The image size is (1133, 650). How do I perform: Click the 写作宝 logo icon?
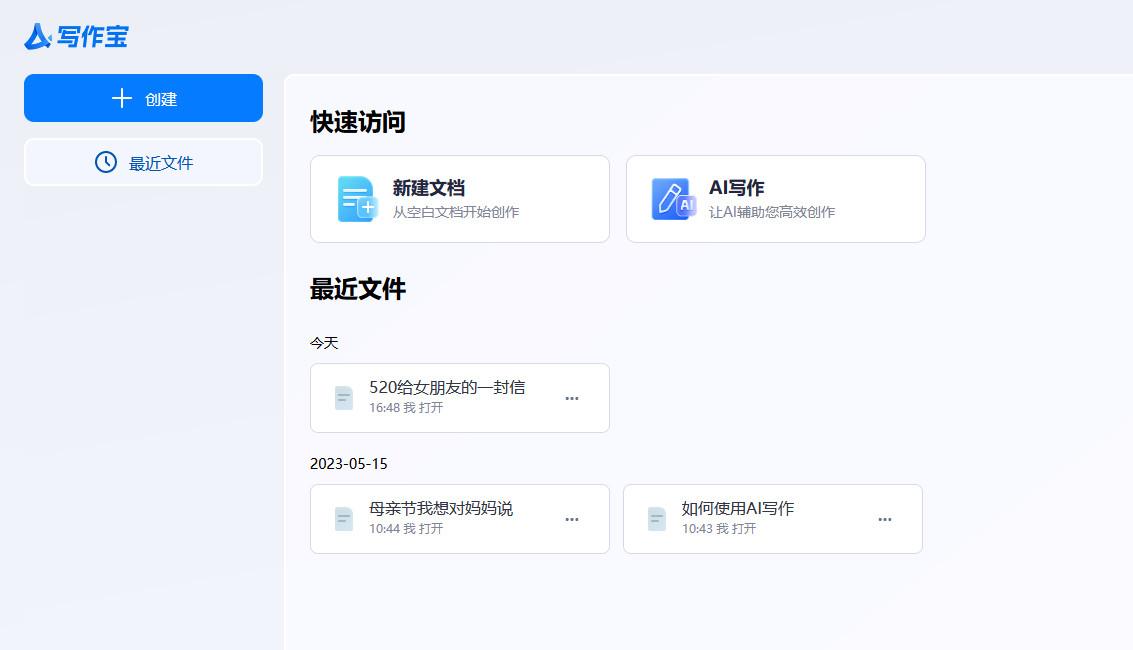click(38, 36)
